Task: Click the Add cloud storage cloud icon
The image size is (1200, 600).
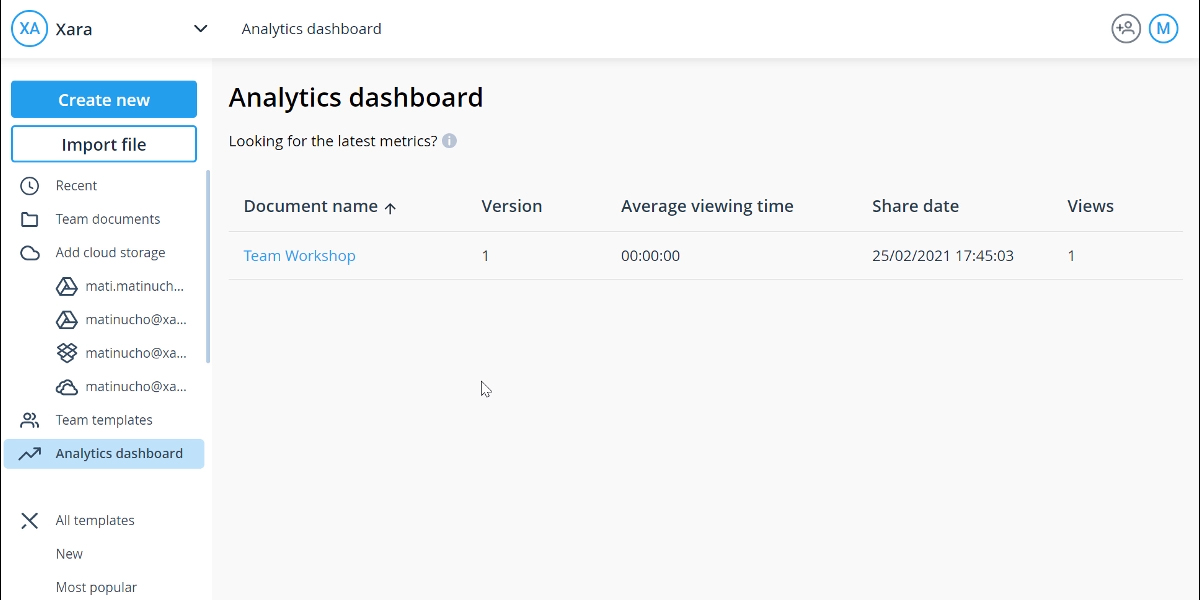Action: point(30,253)
